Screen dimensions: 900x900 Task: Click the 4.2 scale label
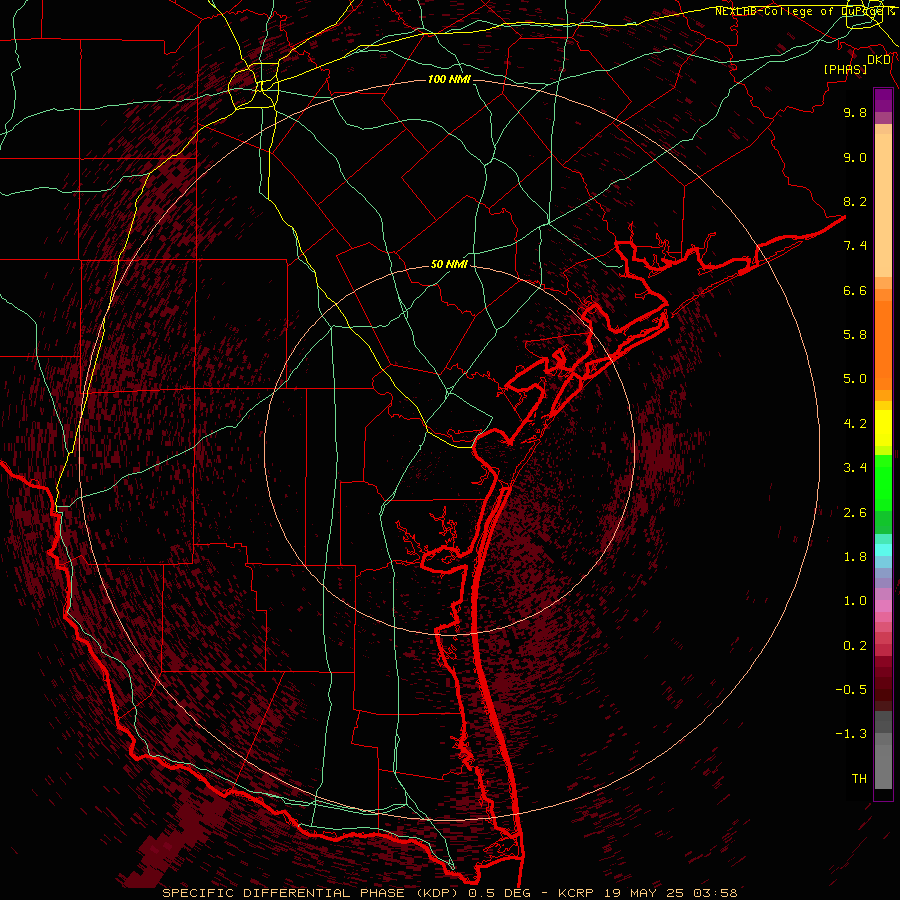pos(855,424)
